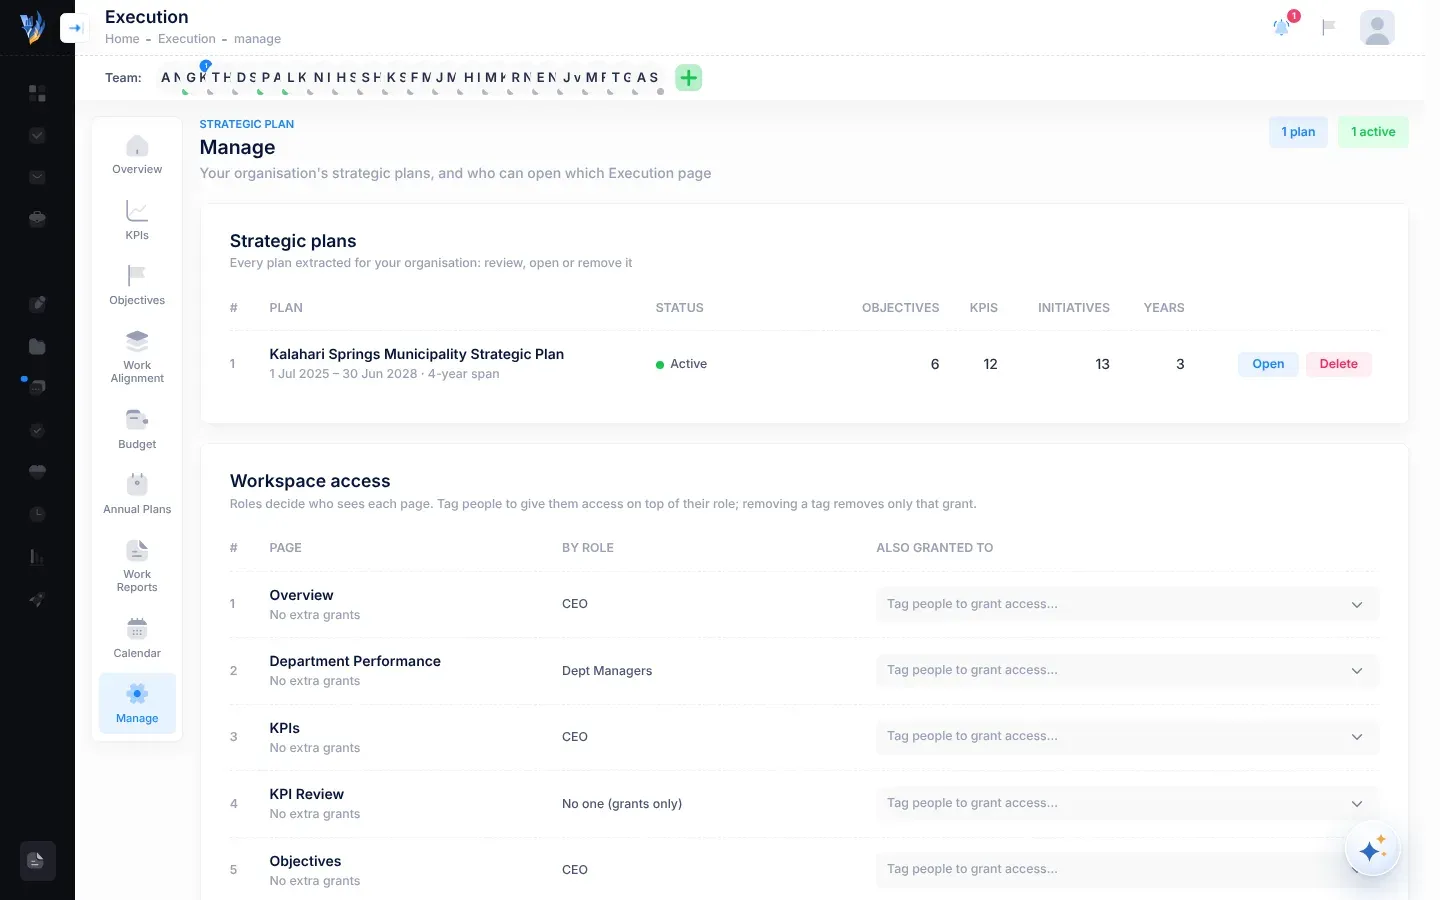Open the rocket icon in dark sidebar
This screenshot has height=900, width=1440.
click(x=37, y=599)
